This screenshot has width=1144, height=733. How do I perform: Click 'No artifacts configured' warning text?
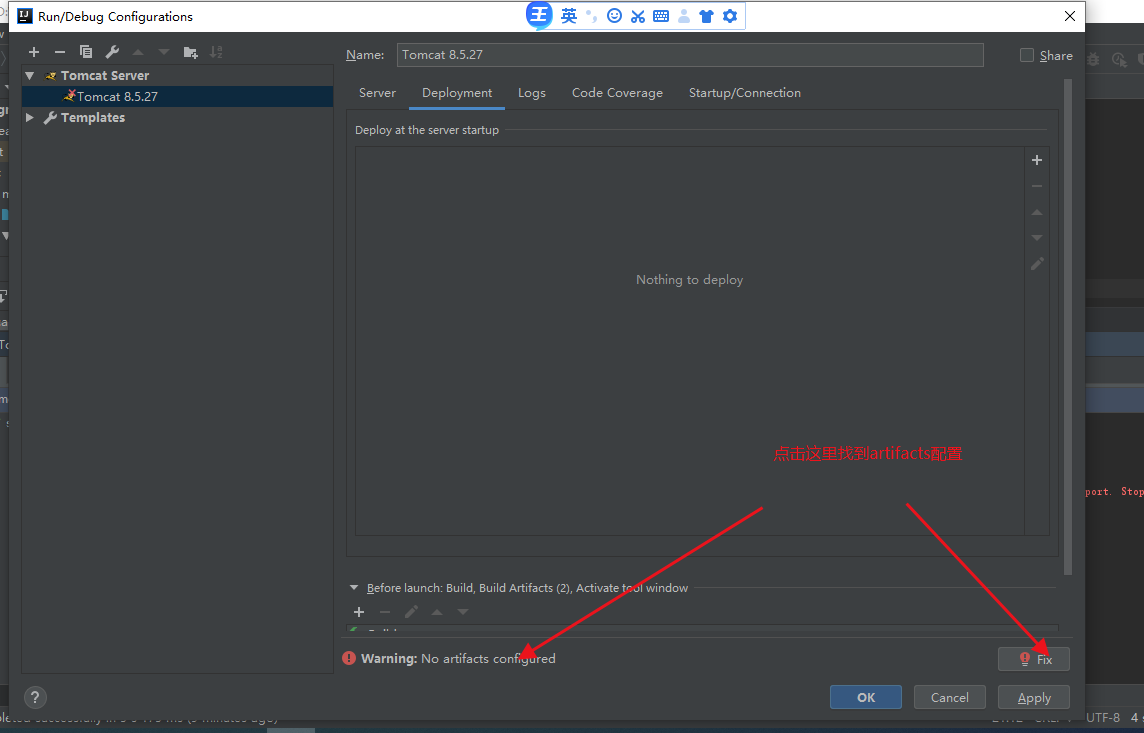point(488,659)
